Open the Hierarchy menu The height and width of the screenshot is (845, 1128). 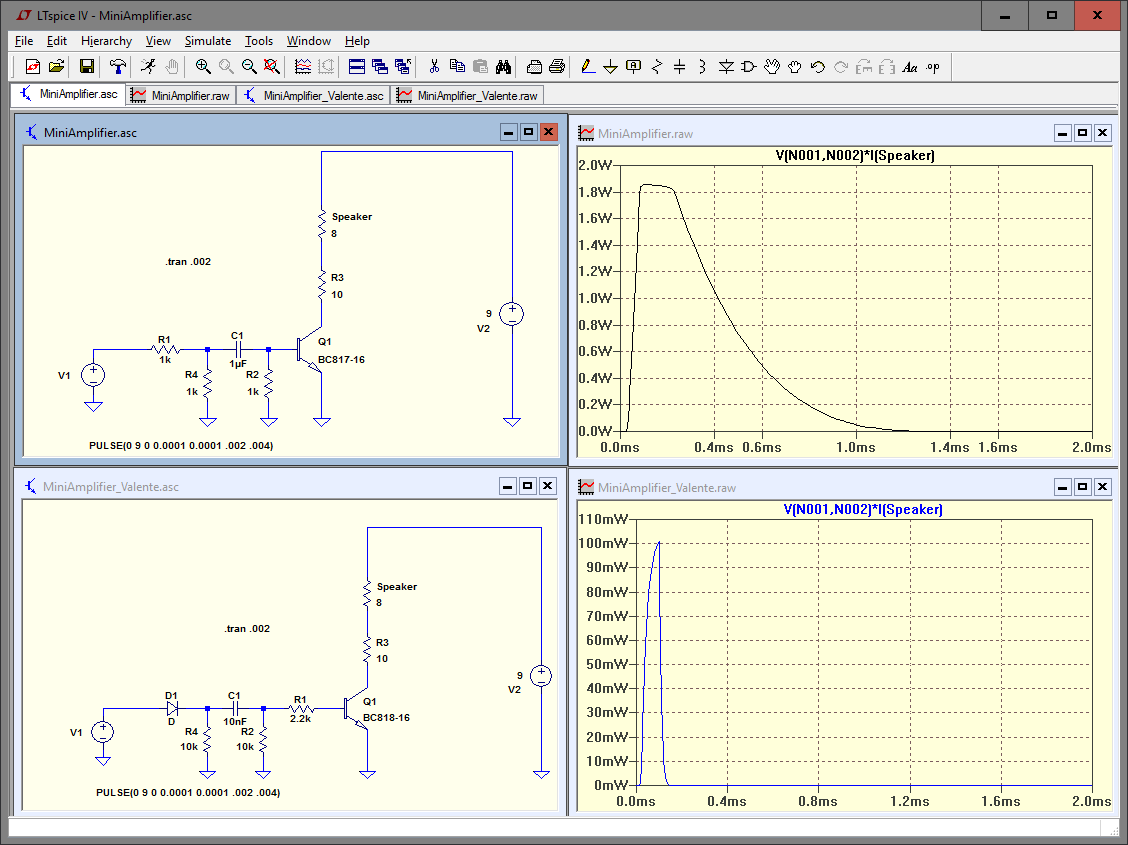click(x=106, y=41)
